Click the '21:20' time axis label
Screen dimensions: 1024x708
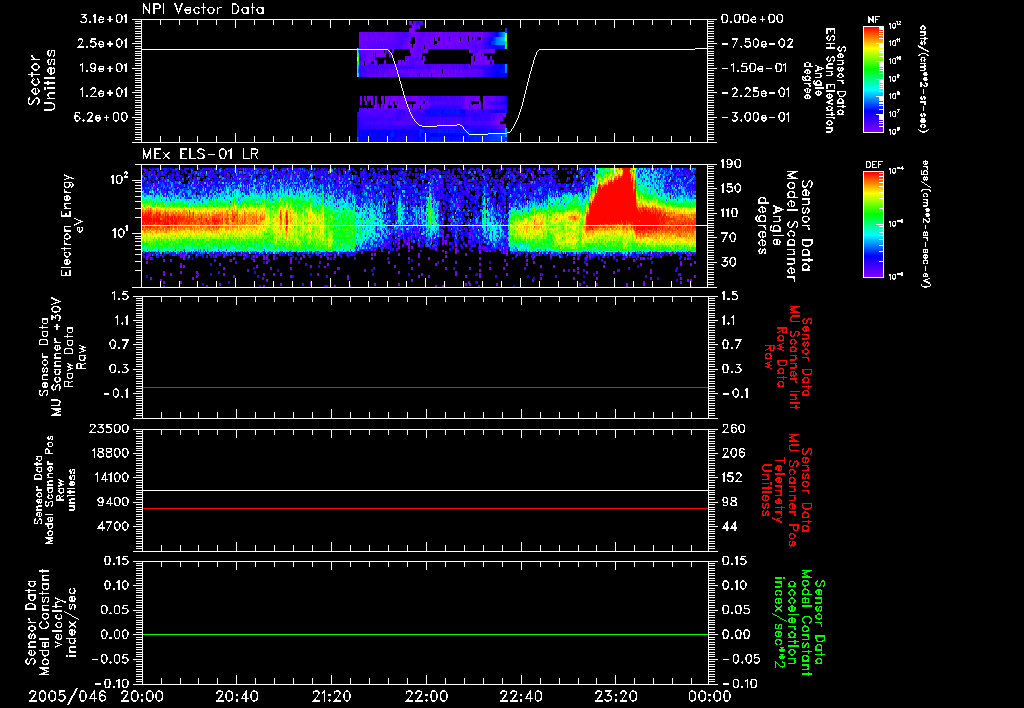331,696
